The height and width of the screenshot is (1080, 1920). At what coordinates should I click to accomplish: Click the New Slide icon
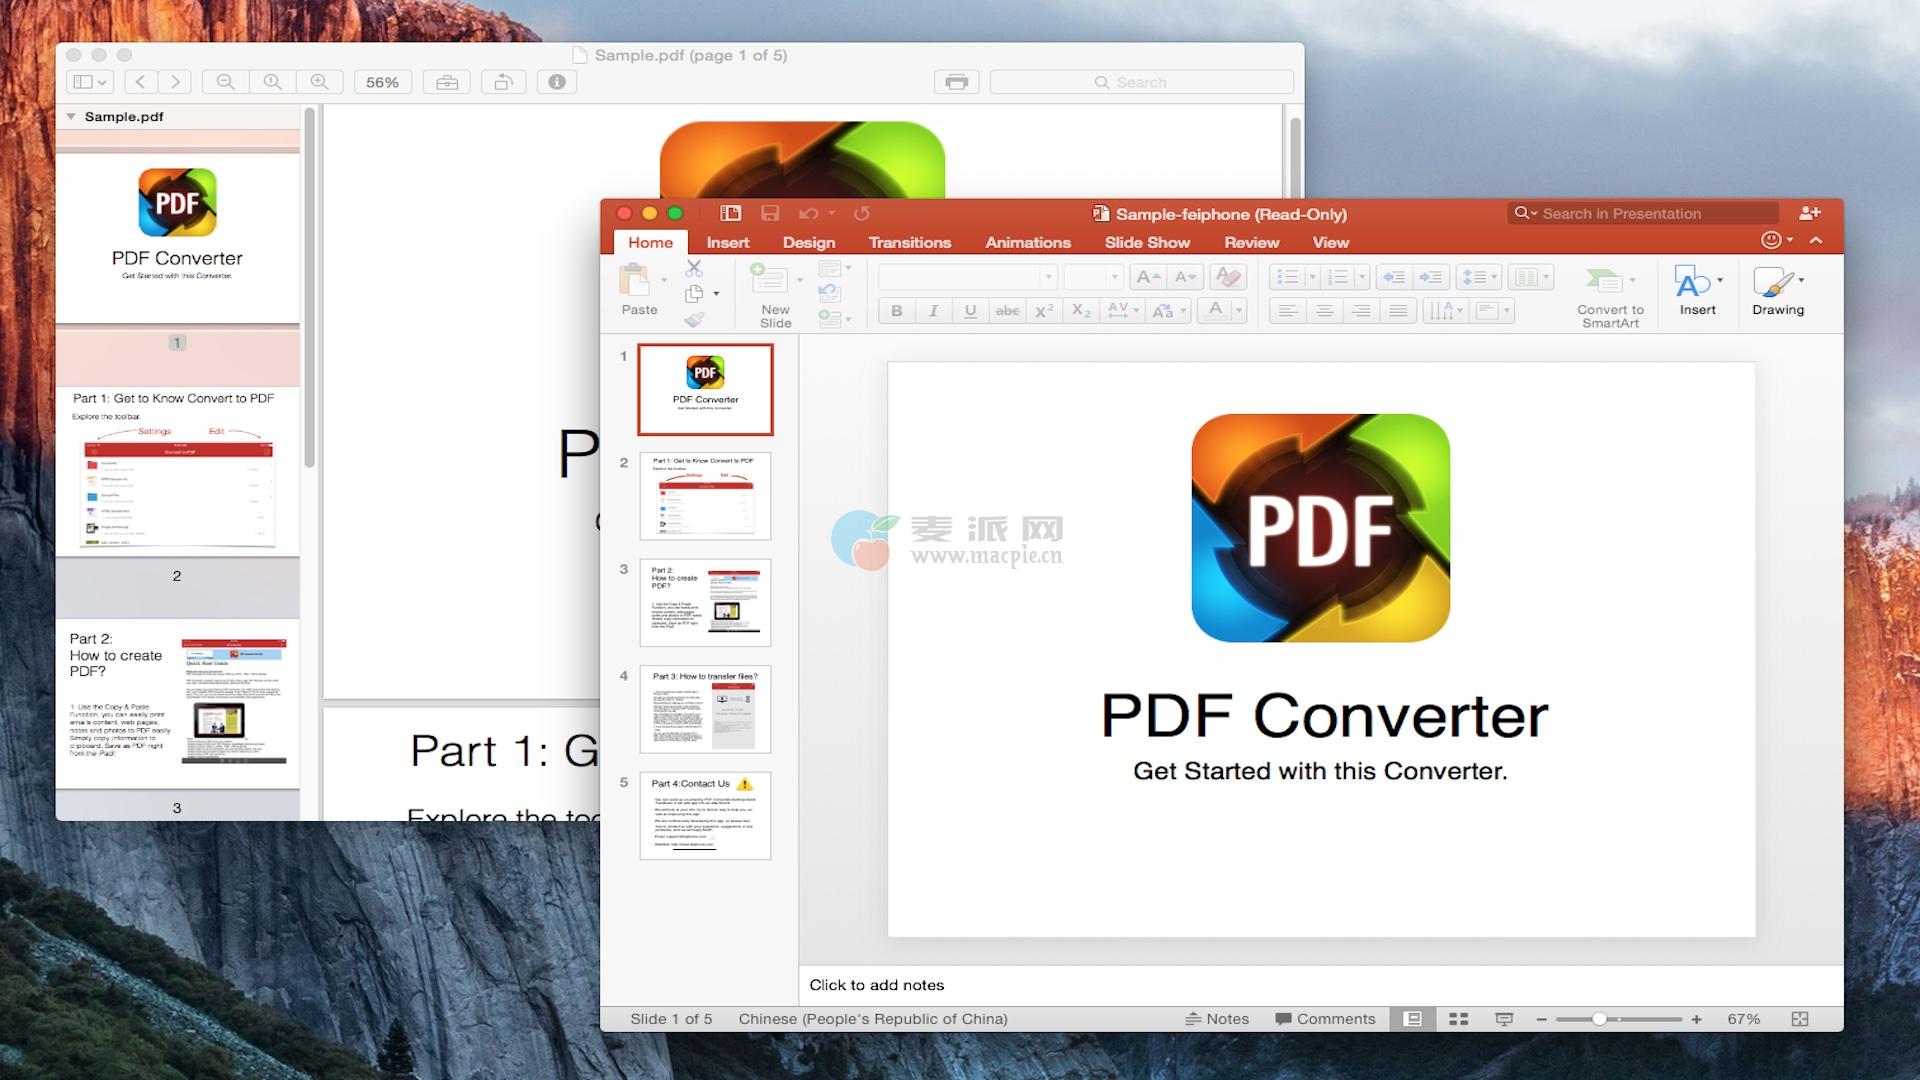click(x=770, y=279)
